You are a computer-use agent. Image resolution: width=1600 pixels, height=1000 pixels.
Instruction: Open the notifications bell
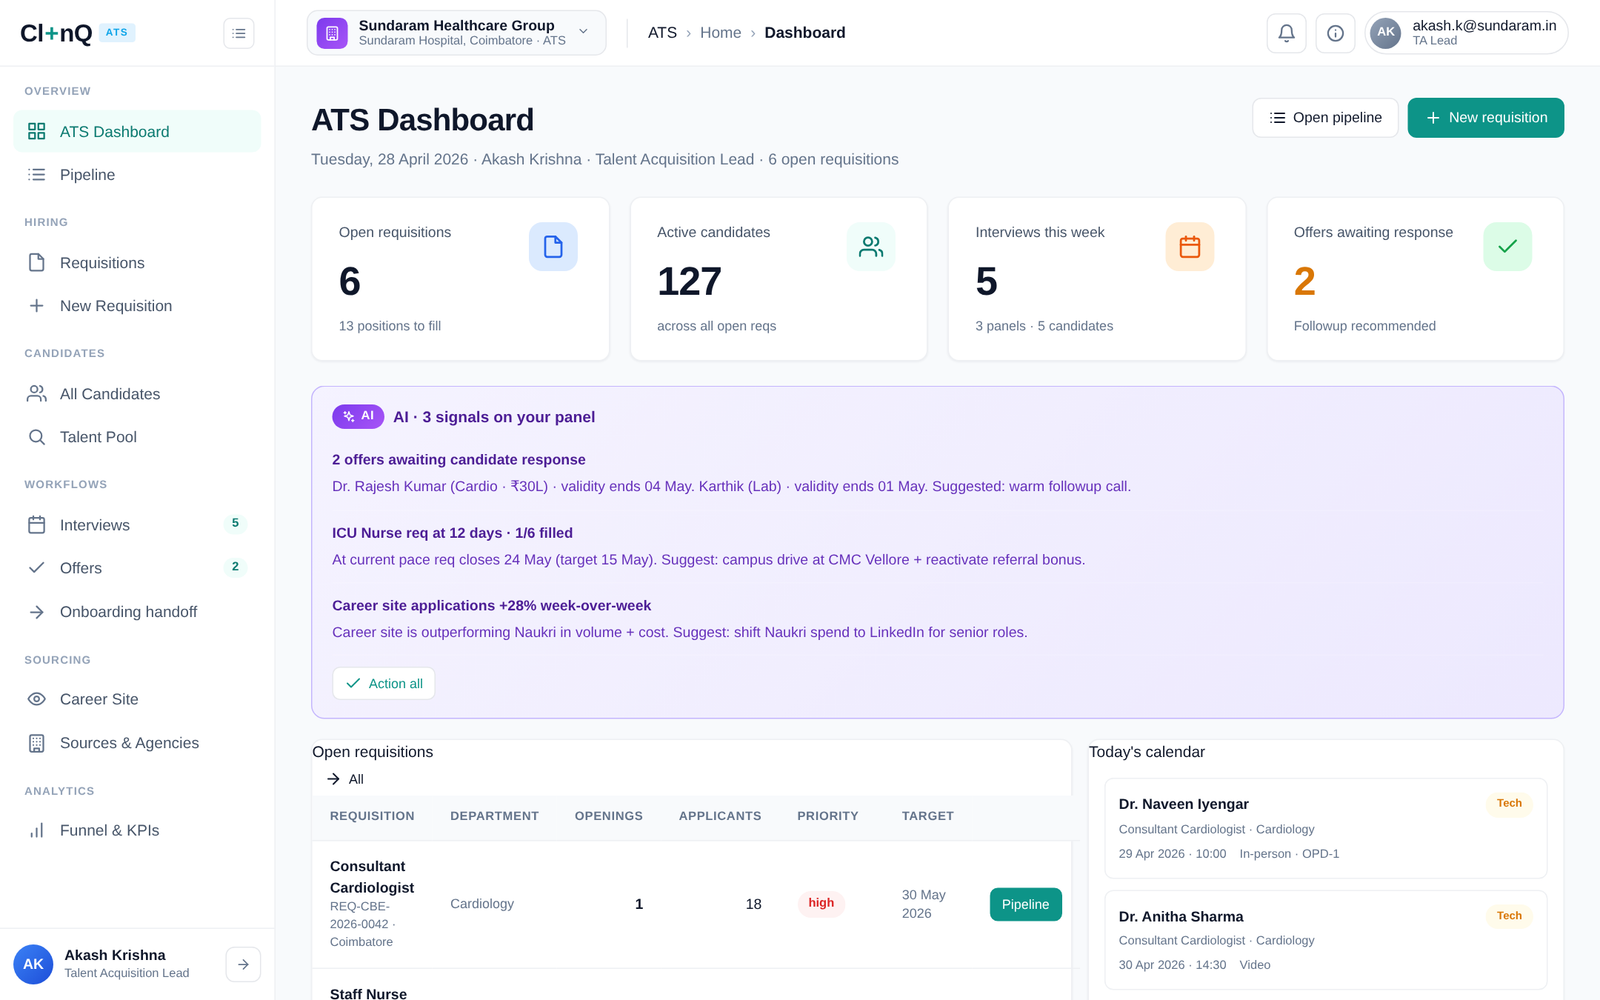coord(1286,33)
